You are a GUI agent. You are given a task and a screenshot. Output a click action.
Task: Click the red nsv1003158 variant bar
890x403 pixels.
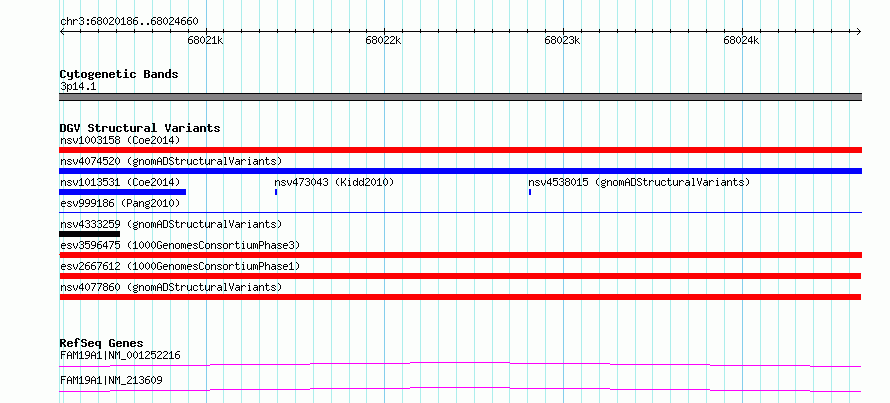[x=460, y=150]
